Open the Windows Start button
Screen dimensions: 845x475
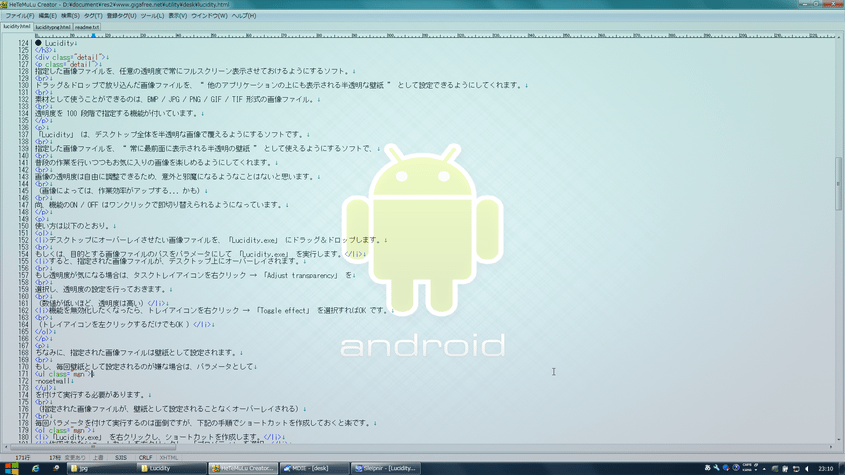coord(11,469)
